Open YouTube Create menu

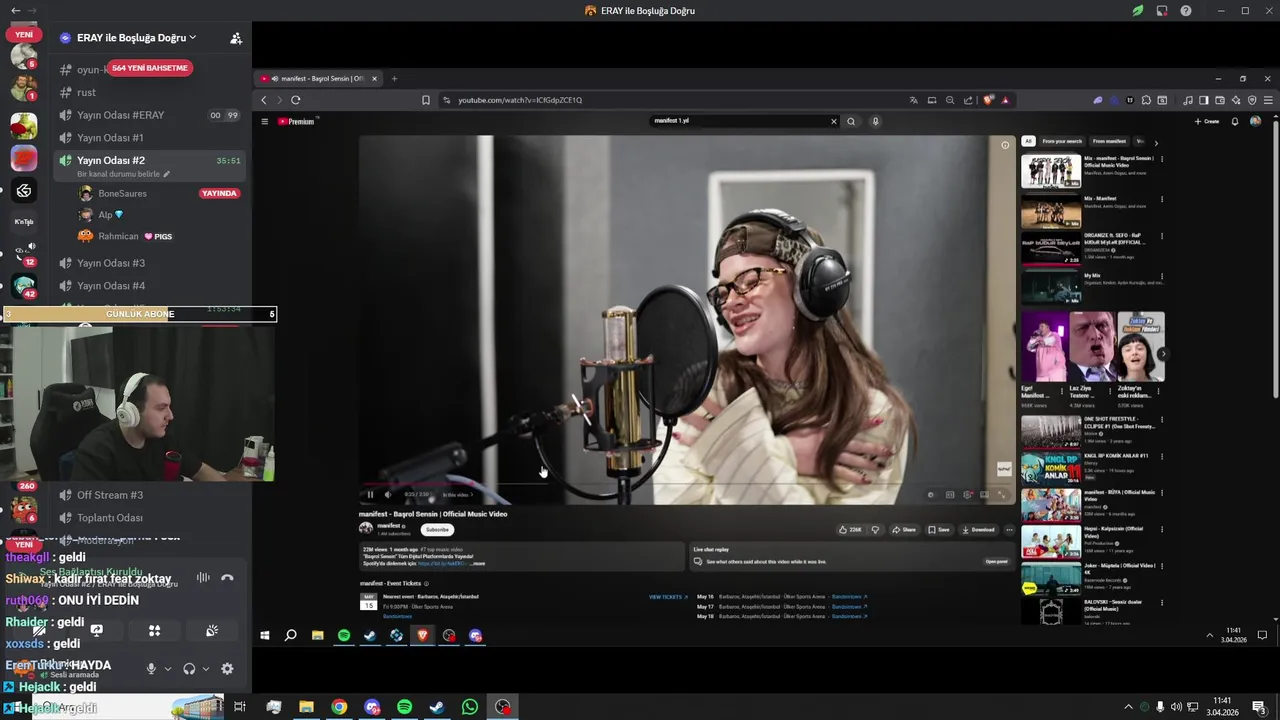pos(1207,121)
